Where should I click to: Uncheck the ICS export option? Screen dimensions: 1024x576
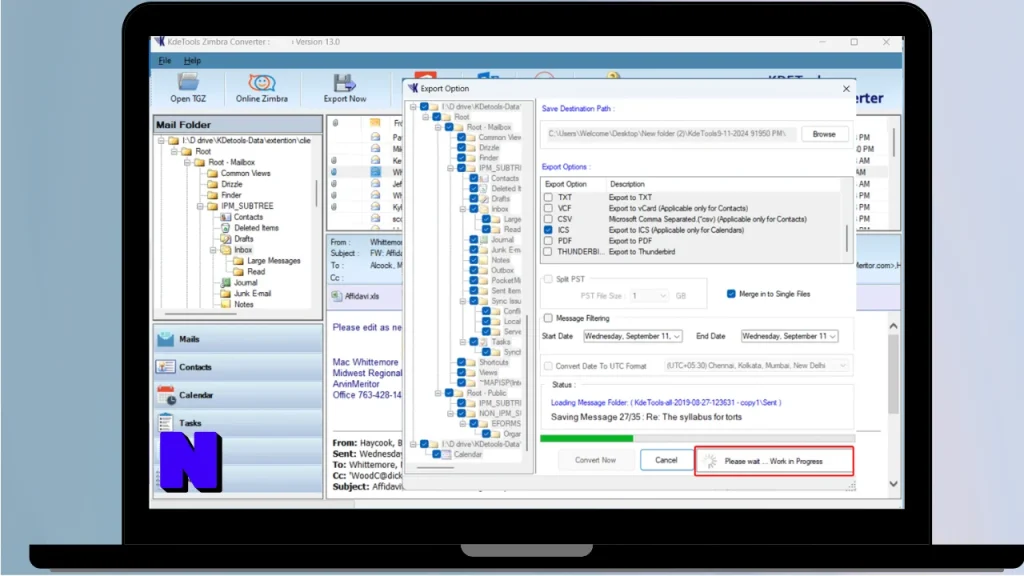pos(548,230)
